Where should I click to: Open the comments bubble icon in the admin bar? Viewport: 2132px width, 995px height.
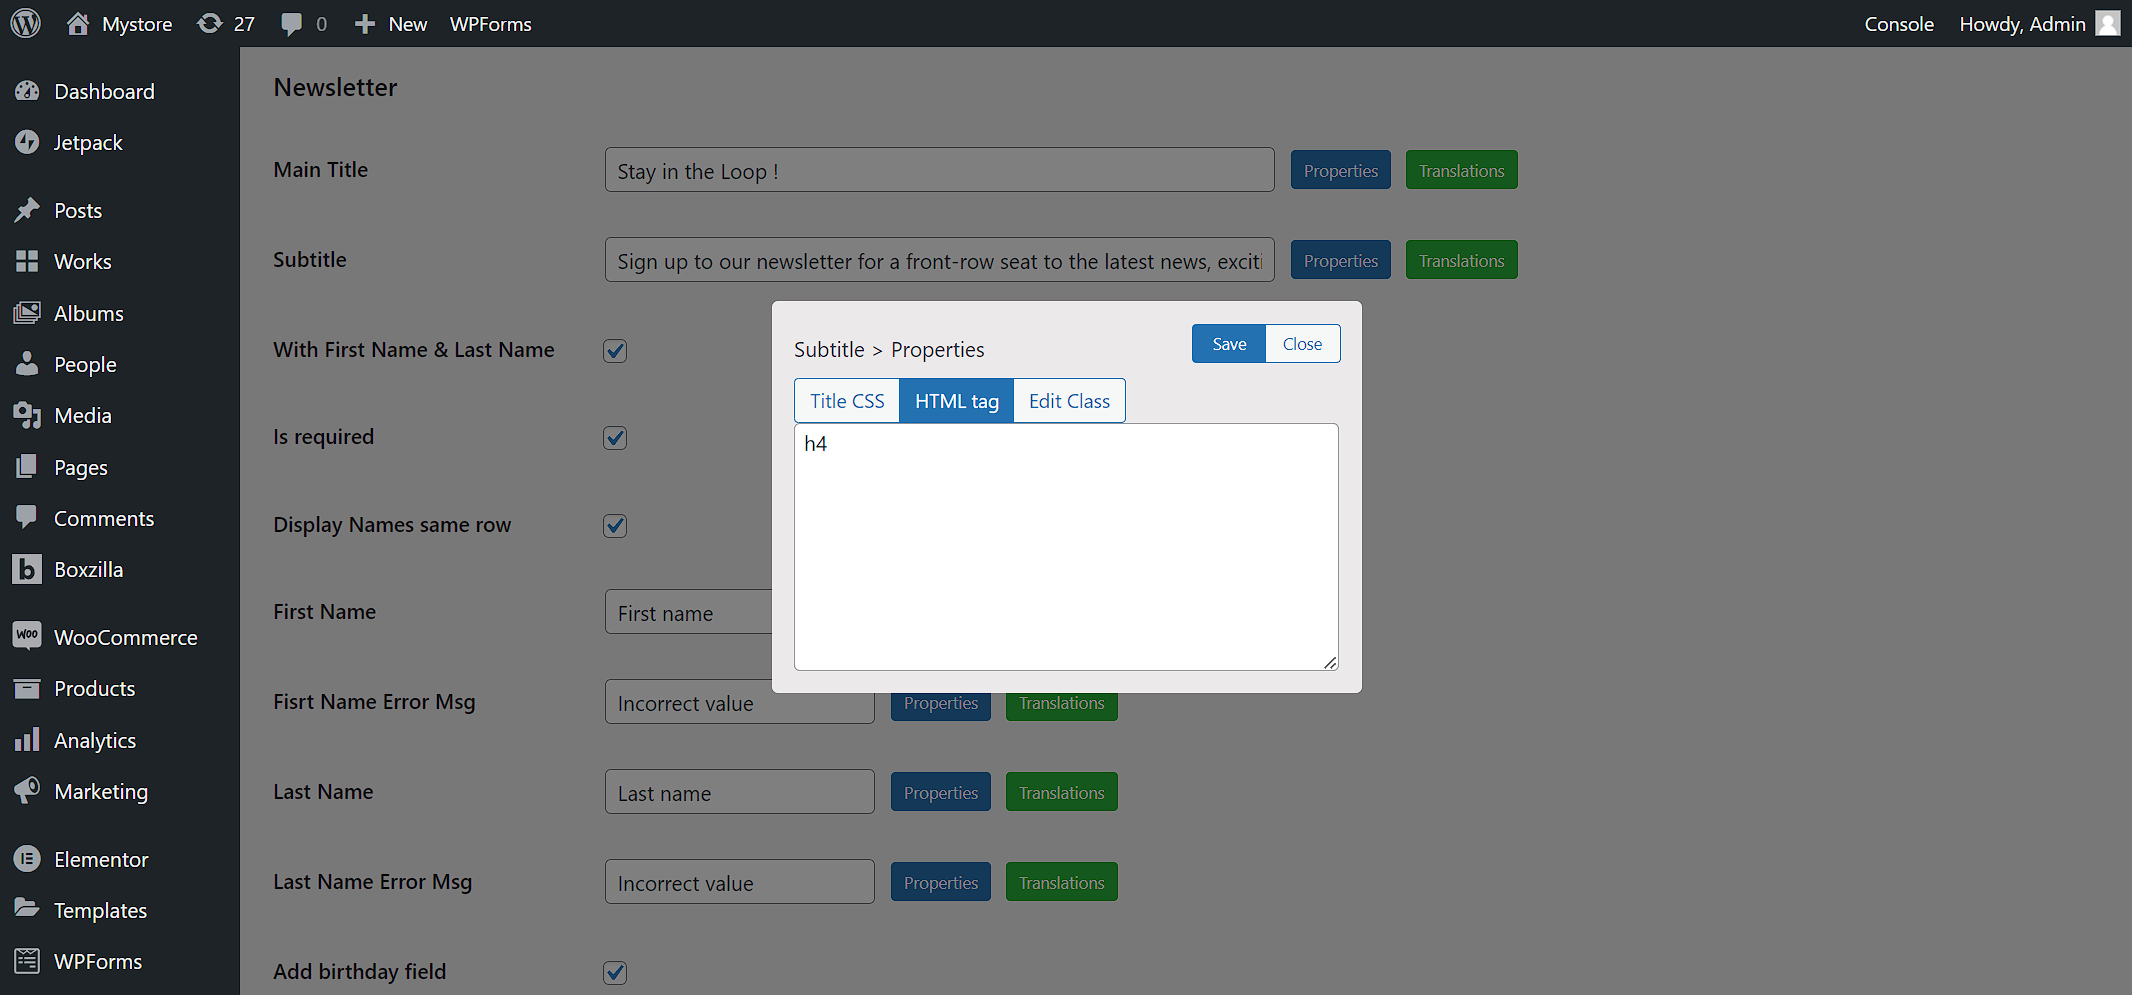click(x=291, y=24)
